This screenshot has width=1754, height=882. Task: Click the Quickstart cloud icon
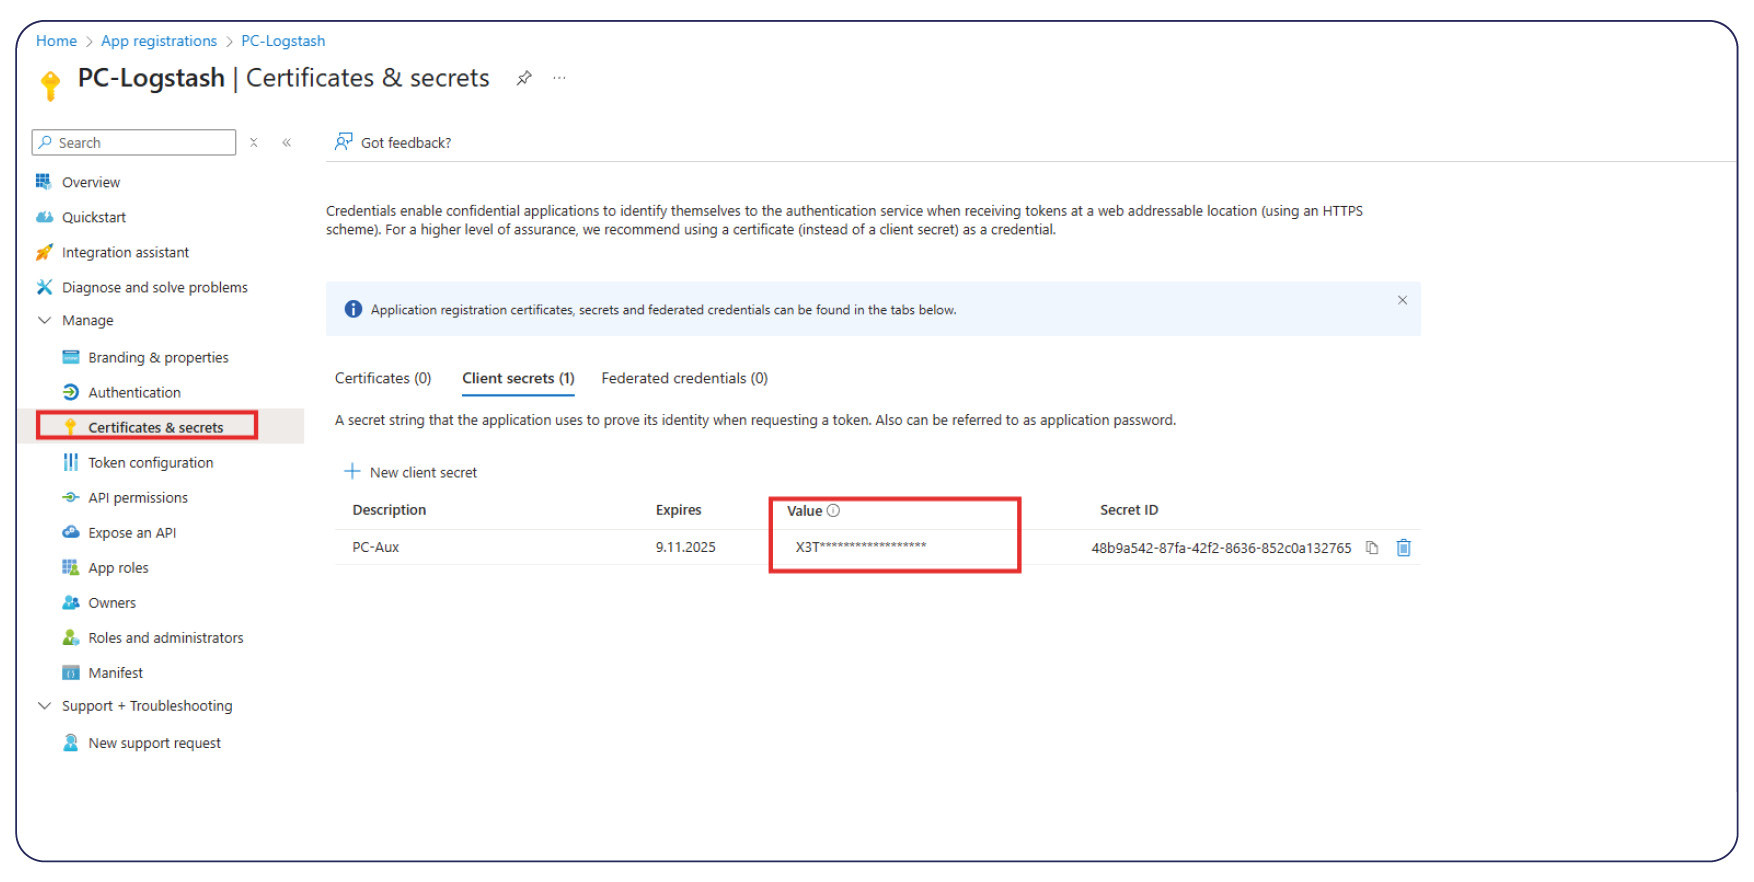tap(44, 217)
